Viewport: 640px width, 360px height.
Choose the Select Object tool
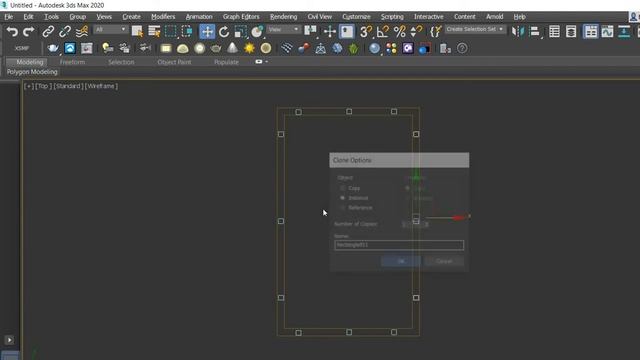click(x=137, y=31)
